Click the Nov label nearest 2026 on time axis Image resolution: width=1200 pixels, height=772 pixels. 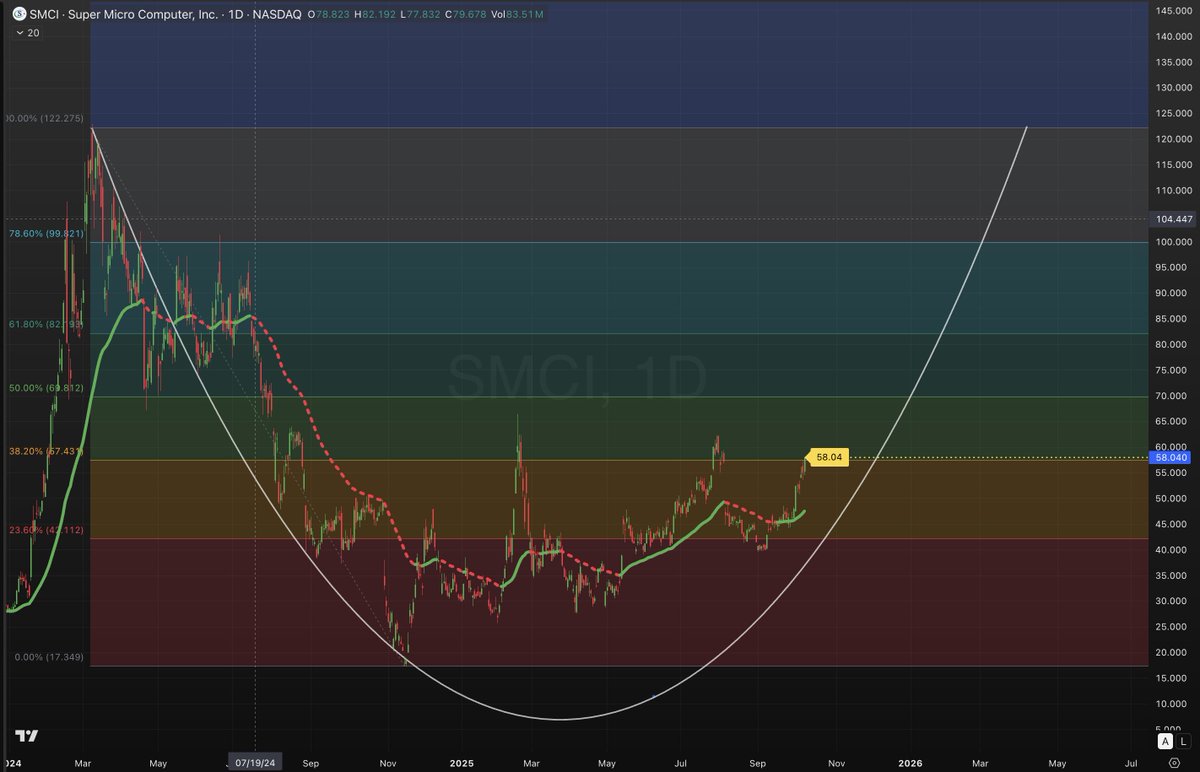coord(836,762)
